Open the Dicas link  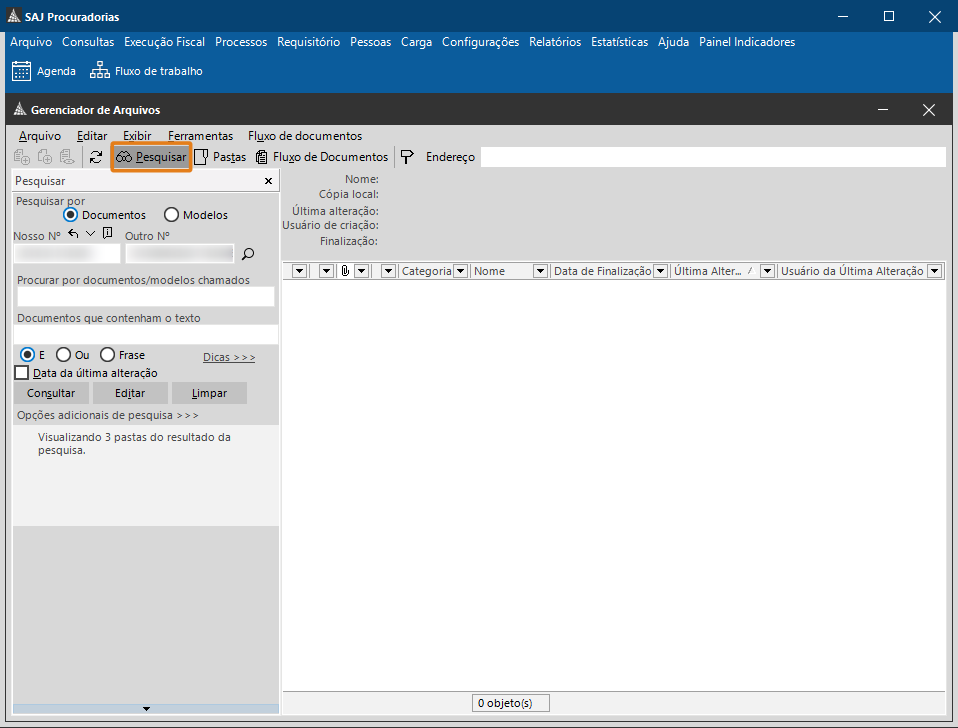(229, 357)
